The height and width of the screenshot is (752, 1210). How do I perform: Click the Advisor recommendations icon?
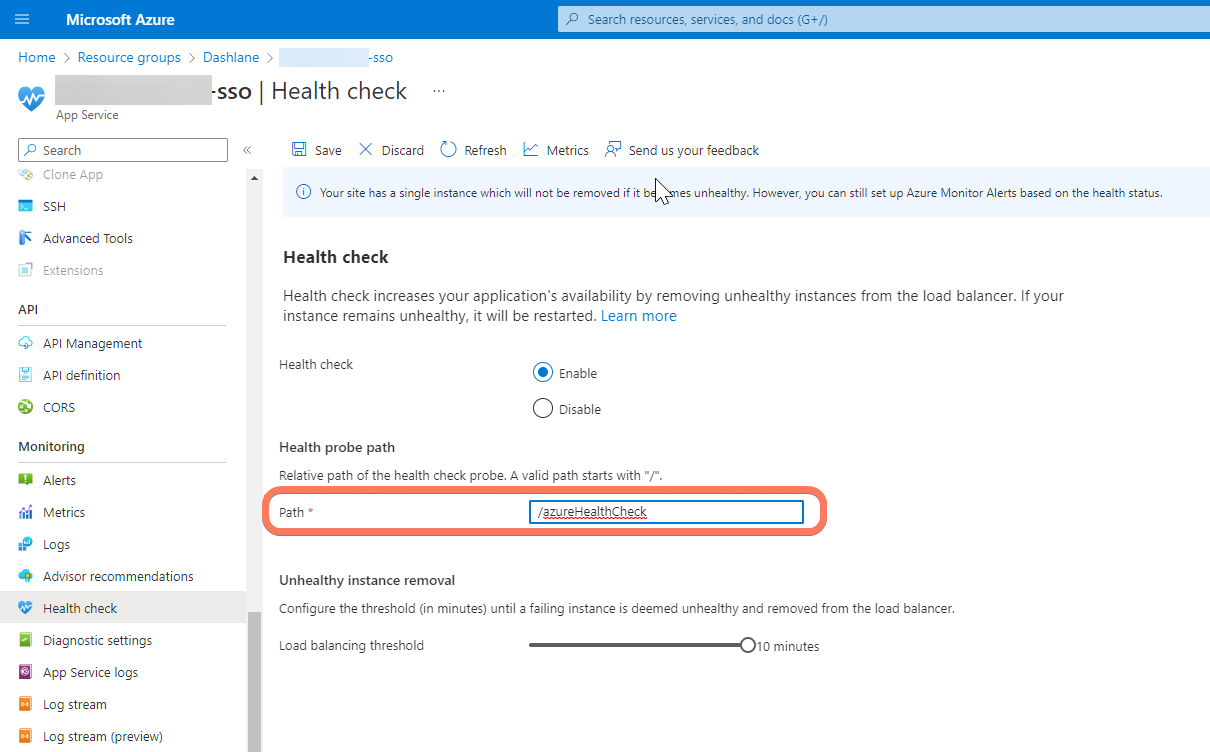[26, 576]
